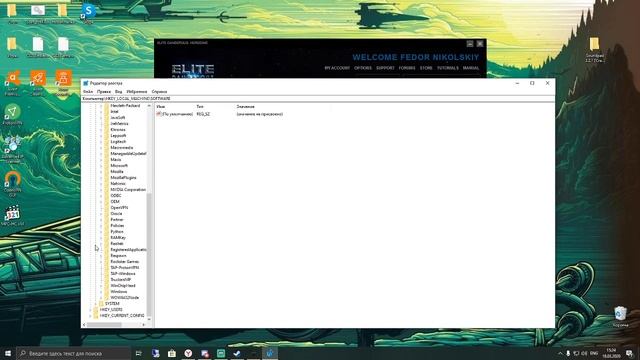Open the Справка menu
Image resolution: width=640 pixels, height=360 pixels.
(x=159, y=91)
